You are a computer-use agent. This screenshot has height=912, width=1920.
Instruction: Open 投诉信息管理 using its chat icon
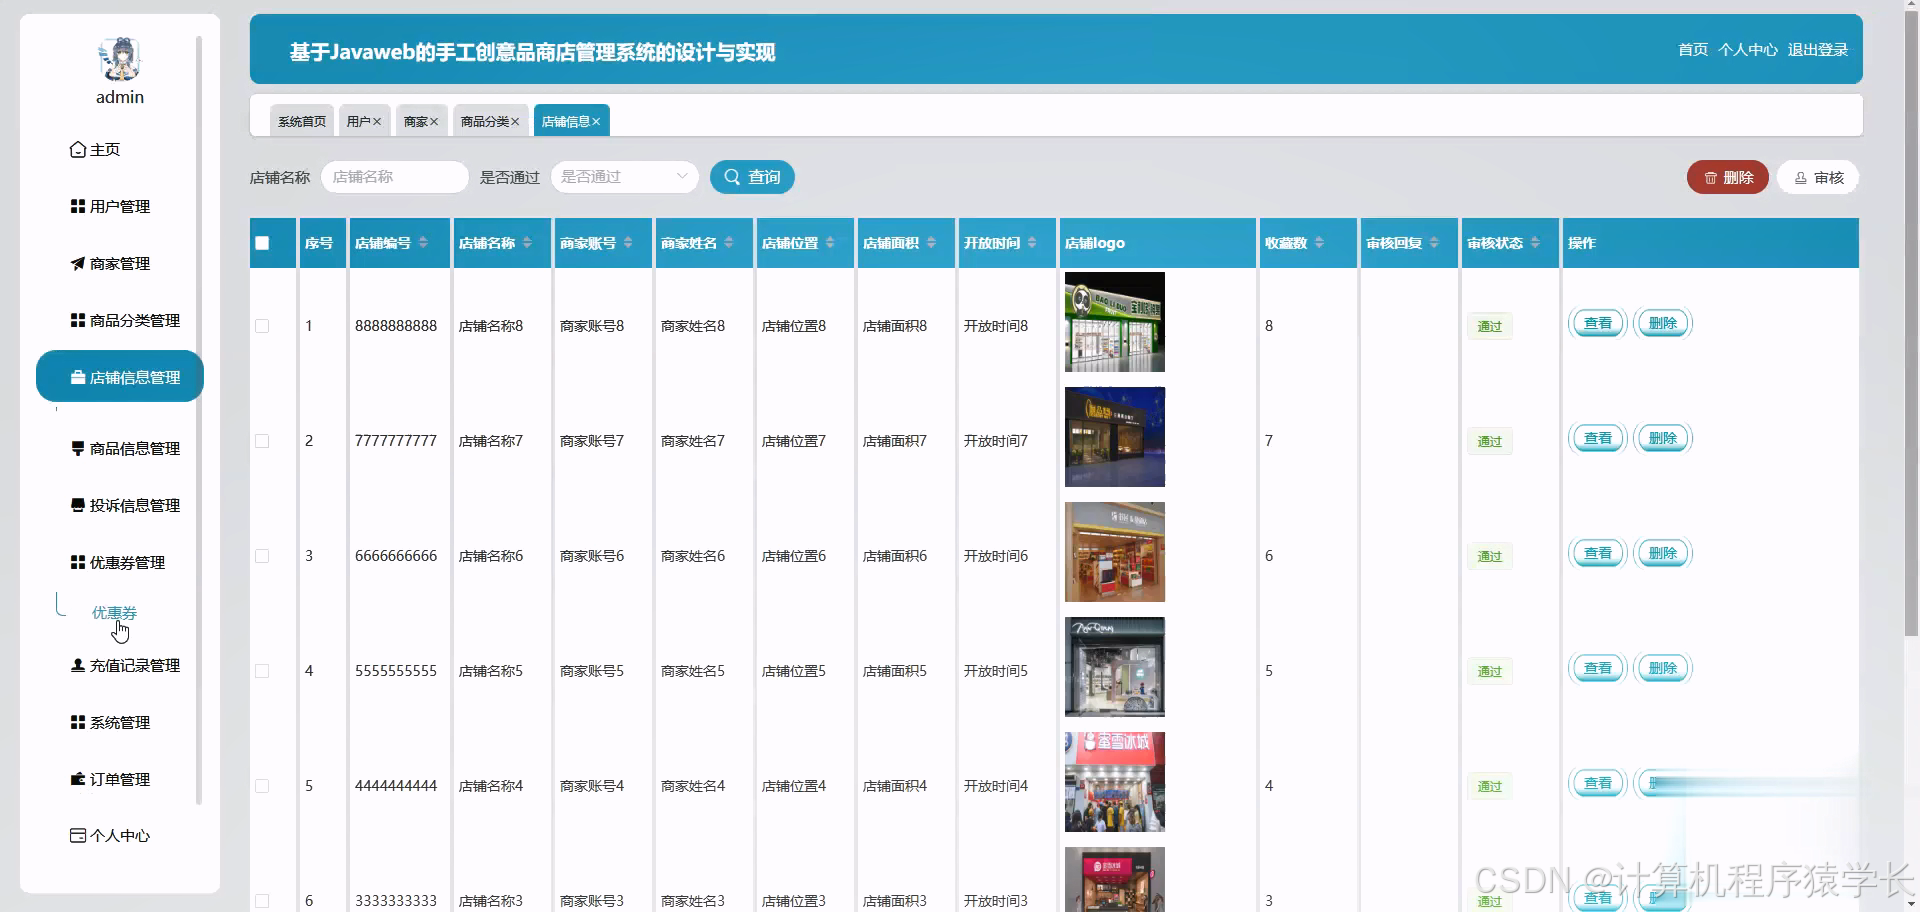coord(77,505)
